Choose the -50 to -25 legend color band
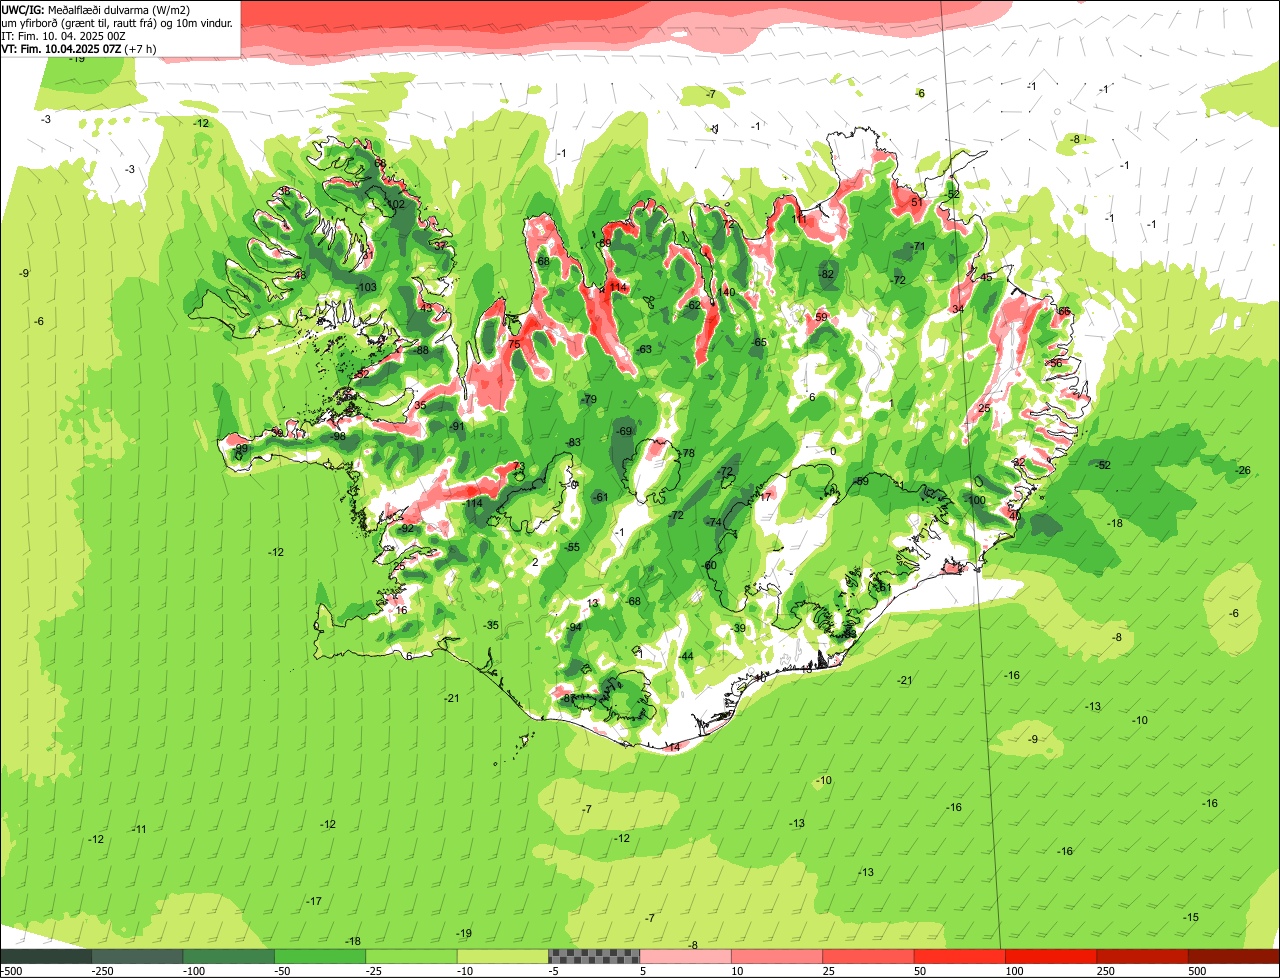Image resolution: width=1280 pixels, height=978 pixels. click(x=320, y=956)
